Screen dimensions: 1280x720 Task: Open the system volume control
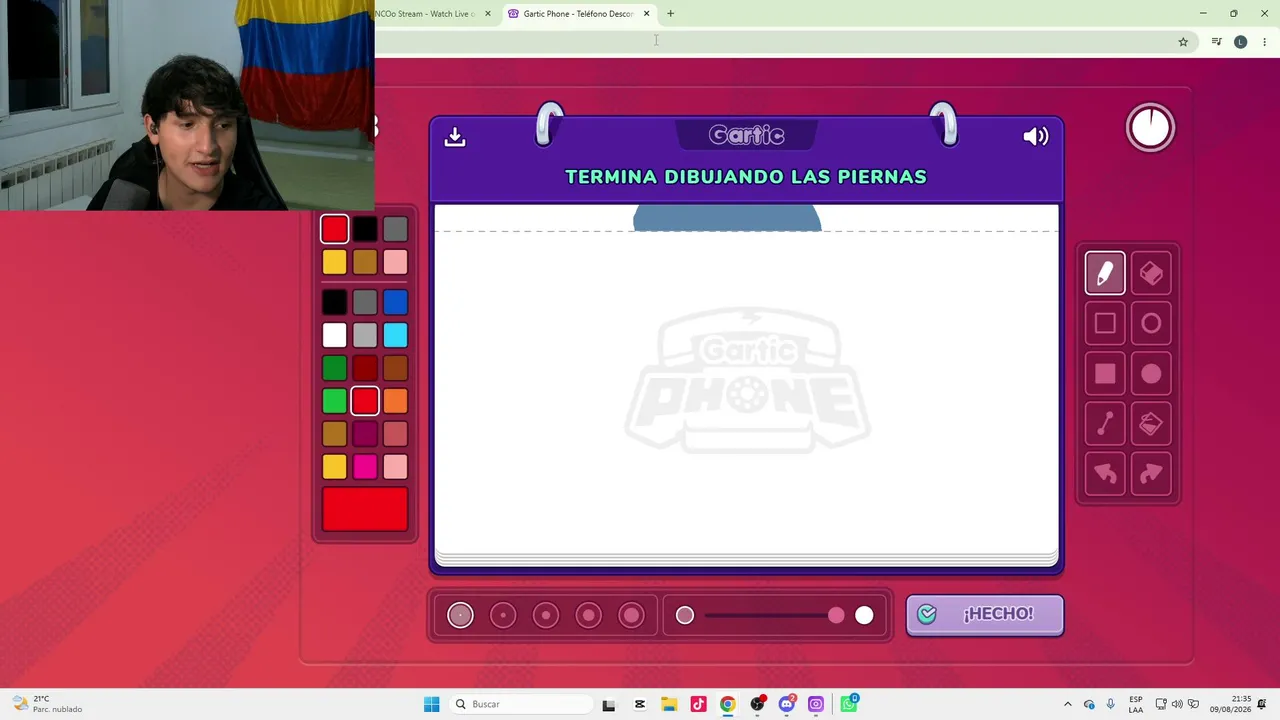[1177, 704]
